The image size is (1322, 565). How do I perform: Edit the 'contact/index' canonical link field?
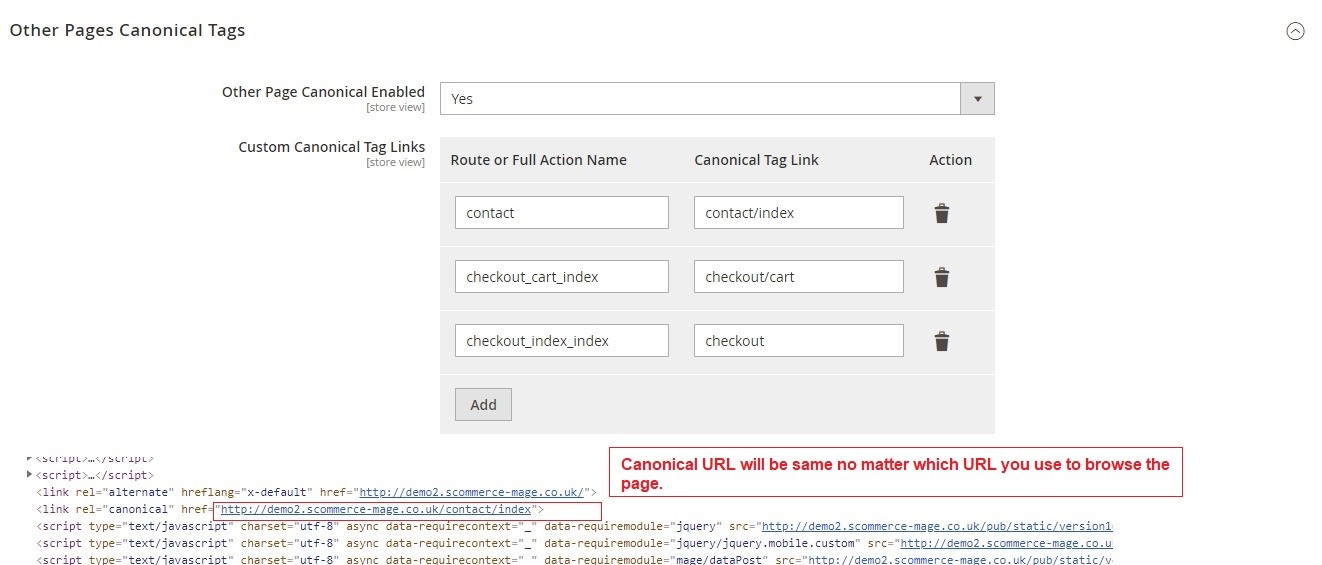pos(798,213)
